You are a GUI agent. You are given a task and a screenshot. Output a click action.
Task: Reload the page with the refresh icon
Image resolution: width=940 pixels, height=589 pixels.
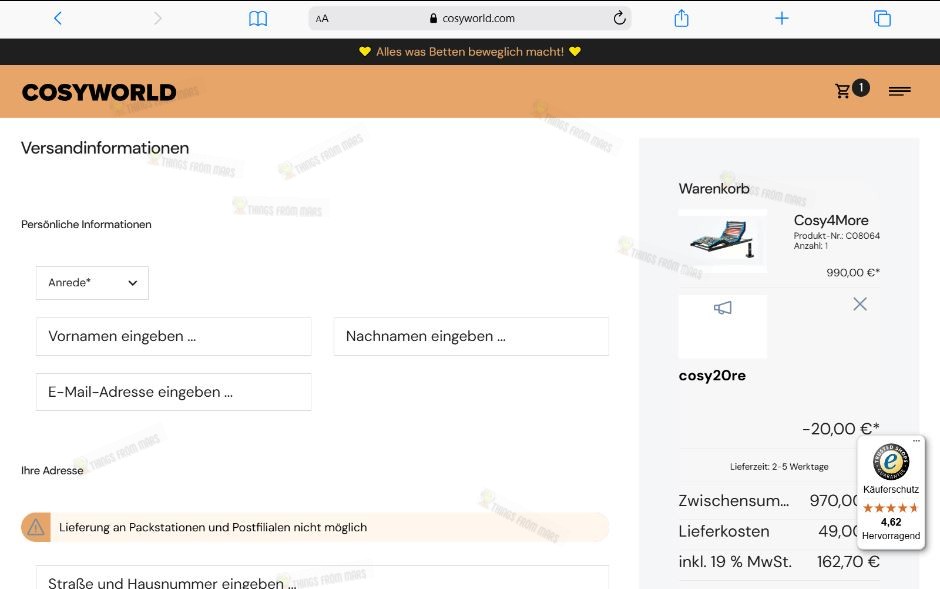click(619, 18)
